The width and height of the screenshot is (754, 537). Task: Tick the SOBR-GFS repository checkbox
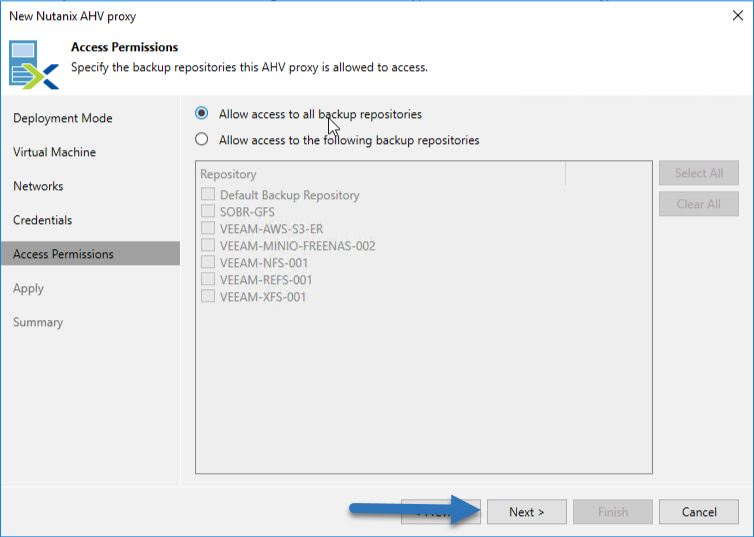(208, 211)
